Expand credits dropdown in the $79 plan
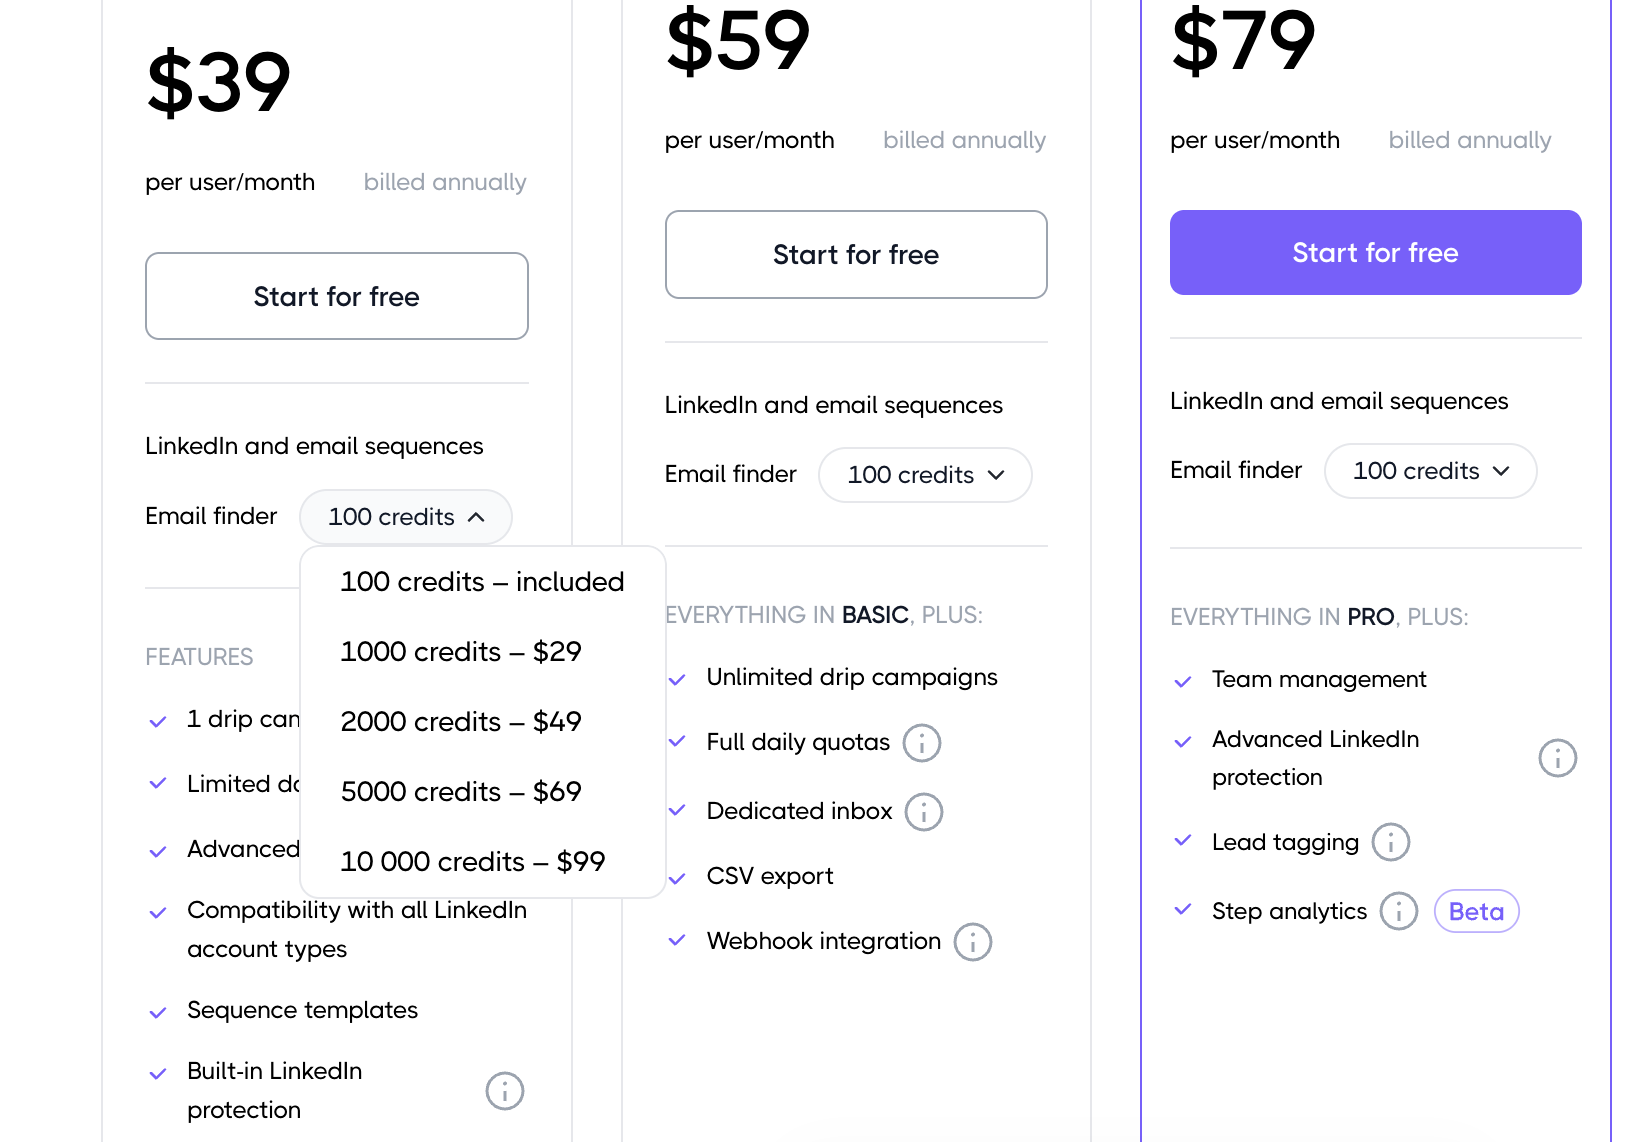1628x1142 pixels. coord(1430,471)
